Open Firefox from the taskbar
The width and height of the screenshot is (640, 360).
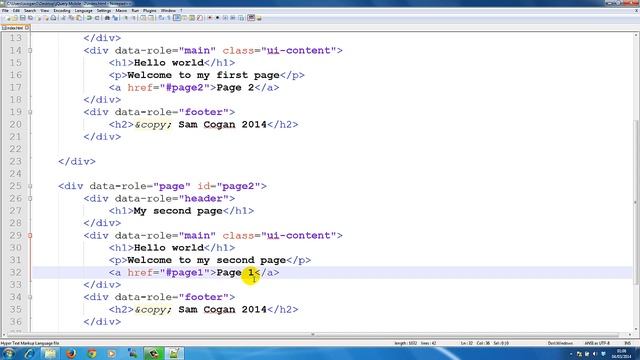[71, 353]
